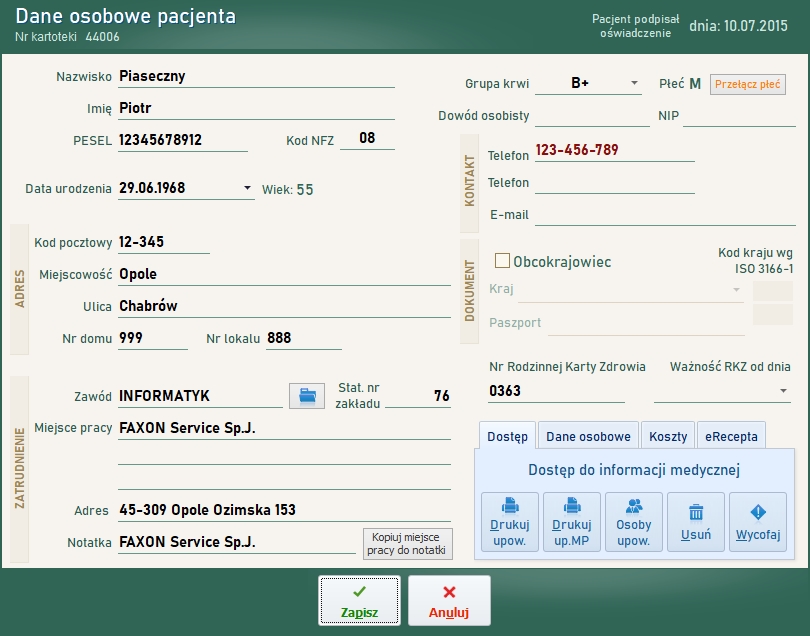Save the form with Zapisz
The width and height of the screenshot is (810, 636).
click(359, 600)
